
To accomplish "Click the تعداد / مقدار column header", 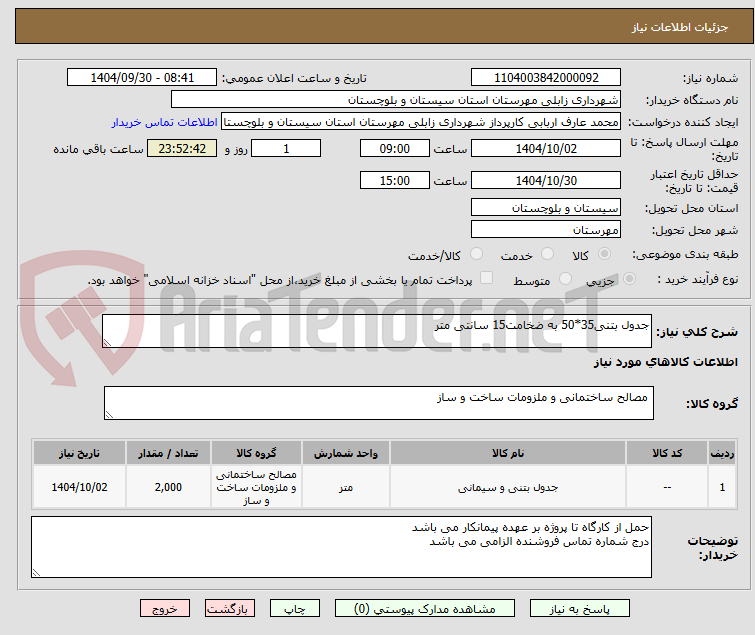I will 168,453.
